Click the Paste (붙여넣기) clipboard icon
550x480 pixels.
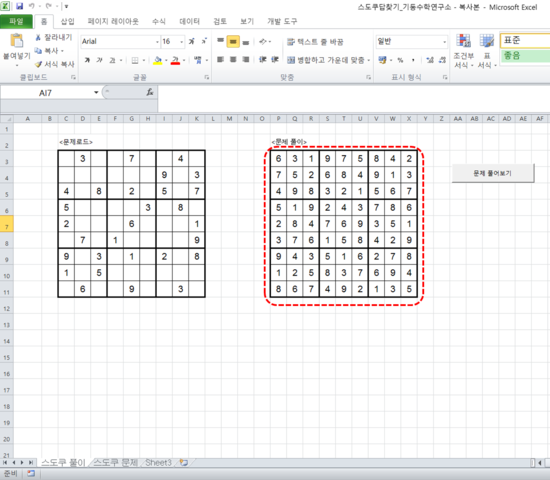(x=16, y=41)
